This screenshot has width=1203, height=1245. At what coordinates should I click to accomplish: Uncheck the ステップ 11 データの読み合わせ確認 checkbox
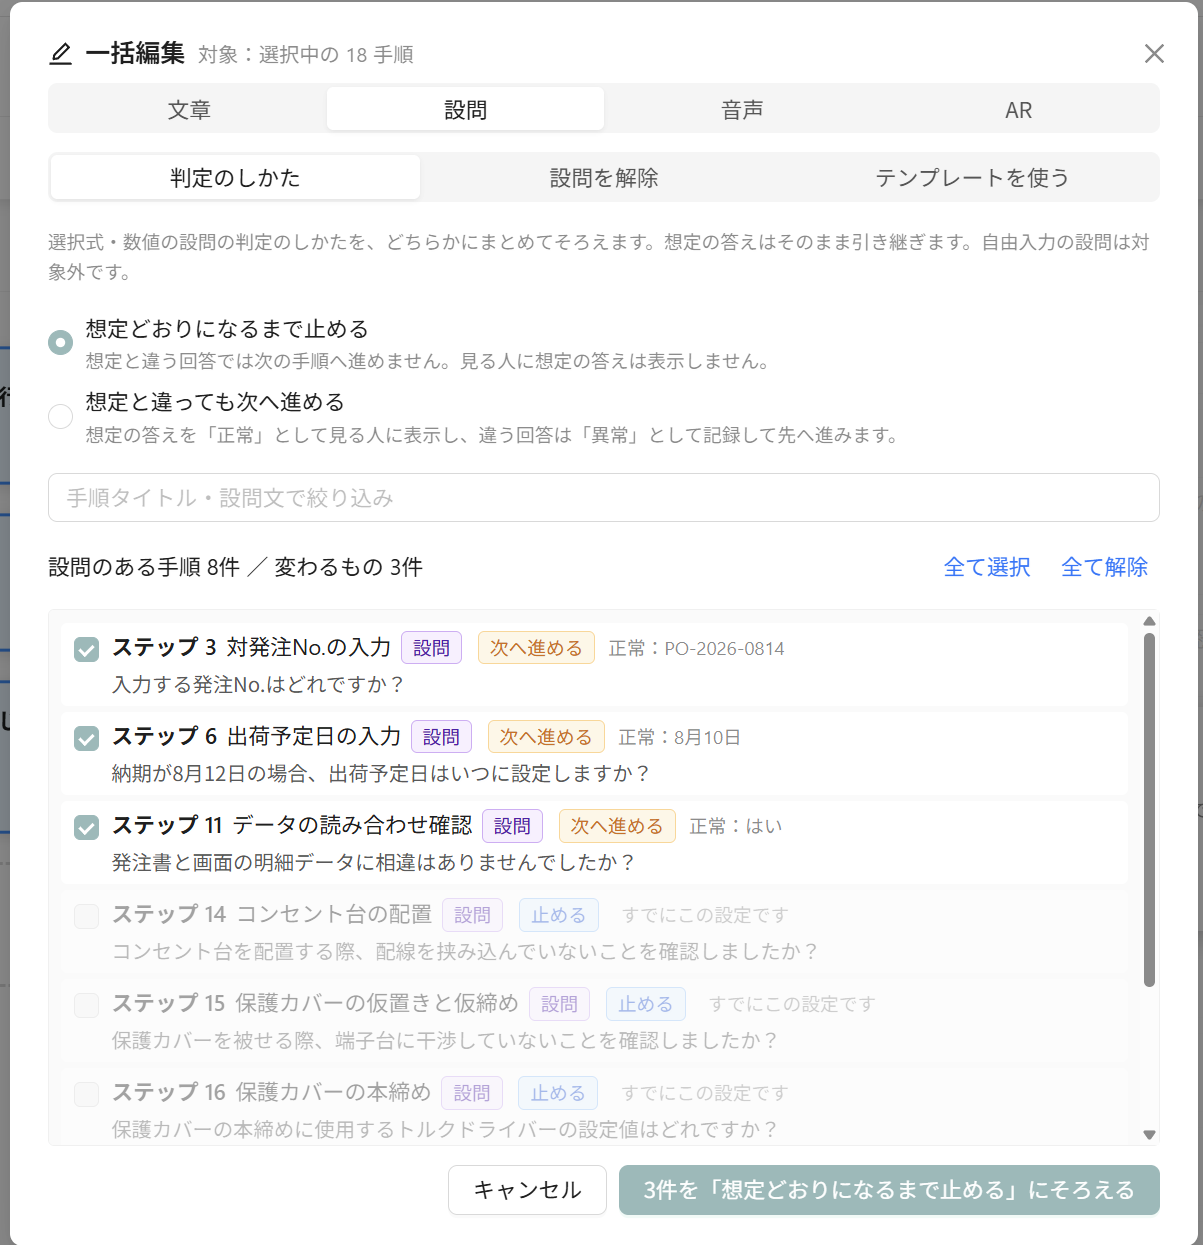pyautogui.click(x=87, y=827)
